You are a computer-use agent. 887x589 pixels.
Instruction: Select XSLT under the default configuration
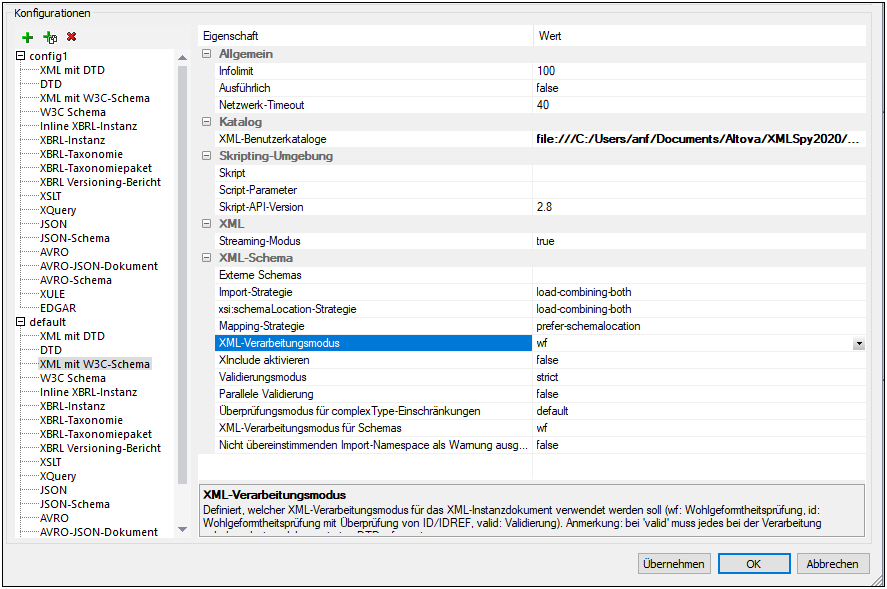tap(51, 463)
